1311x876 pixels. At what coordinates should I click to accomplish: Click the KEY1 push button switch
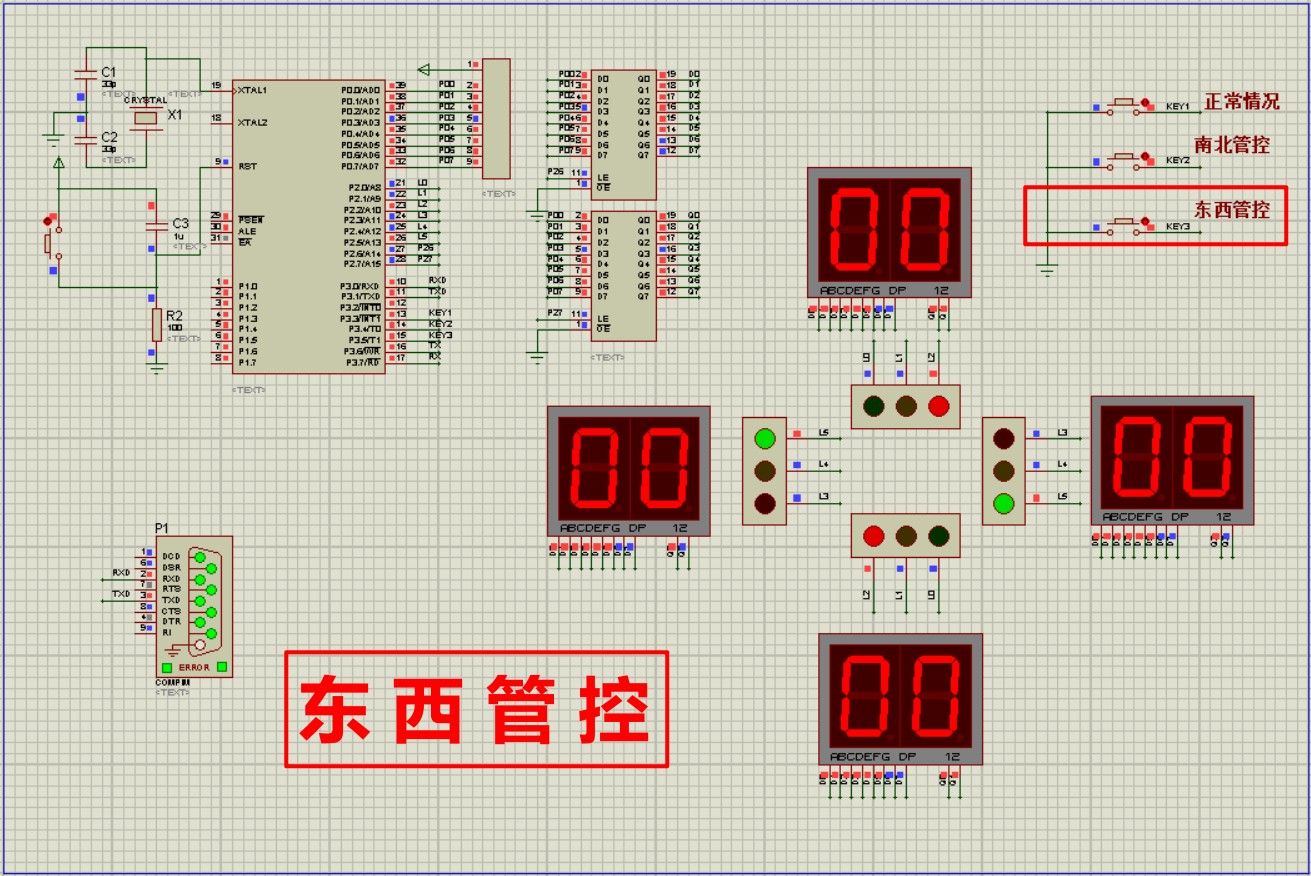pos(1122,105)
